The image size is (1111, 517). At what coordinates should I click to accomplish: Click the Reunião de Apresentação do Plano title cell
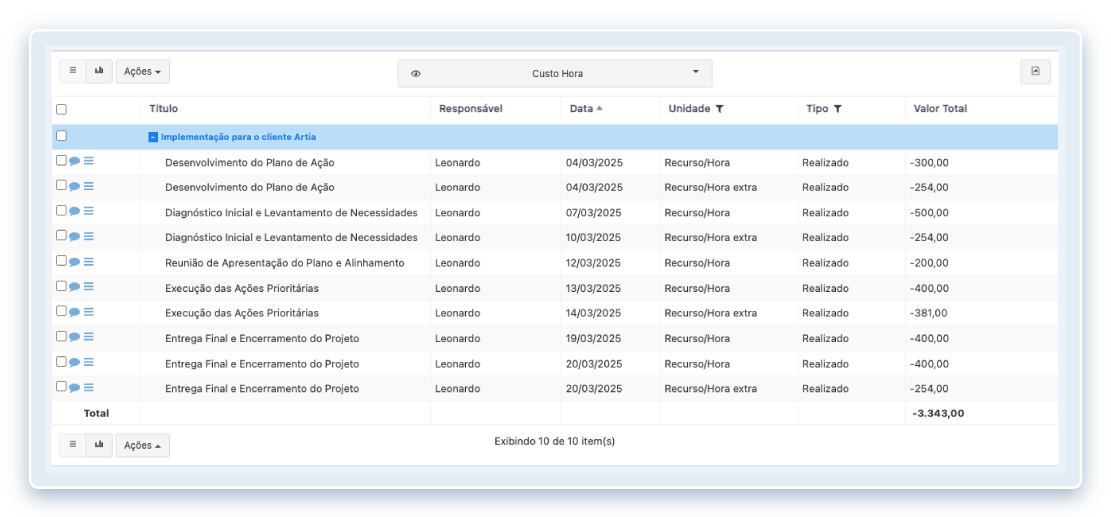284,263
